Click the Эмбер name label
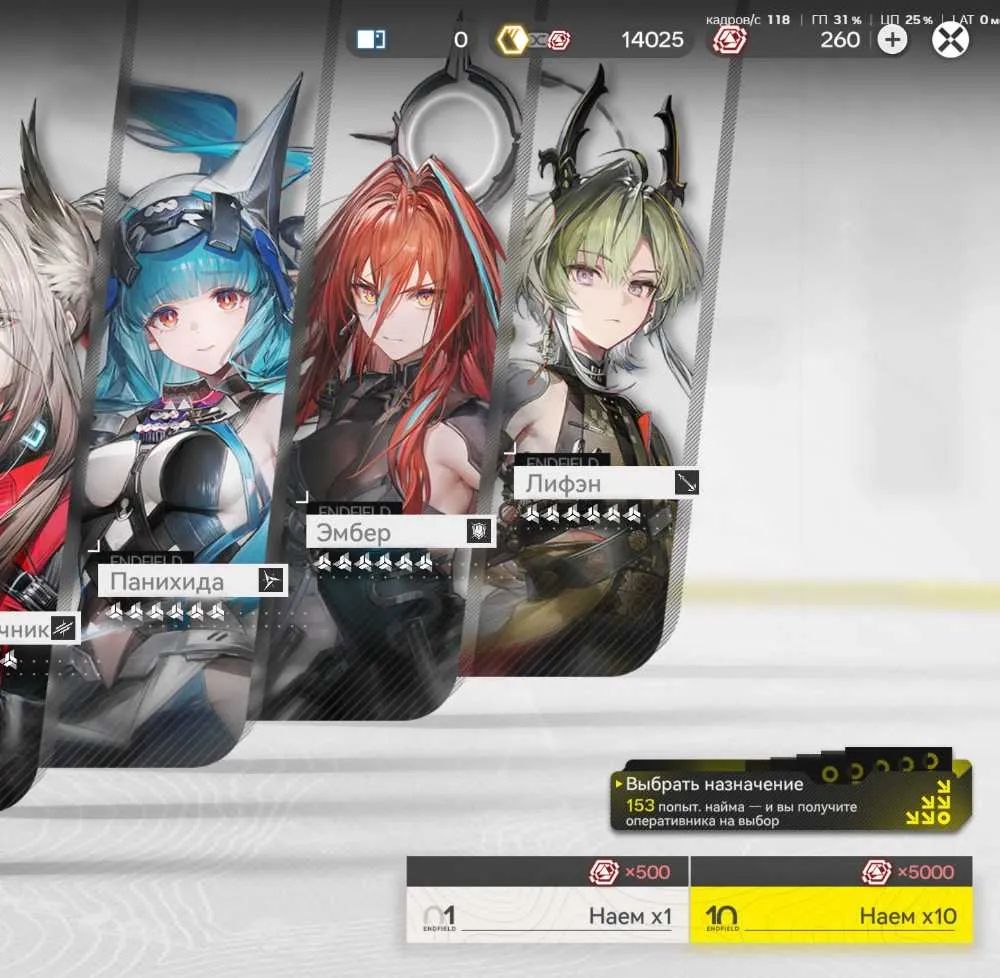 [x=353, y=532]
